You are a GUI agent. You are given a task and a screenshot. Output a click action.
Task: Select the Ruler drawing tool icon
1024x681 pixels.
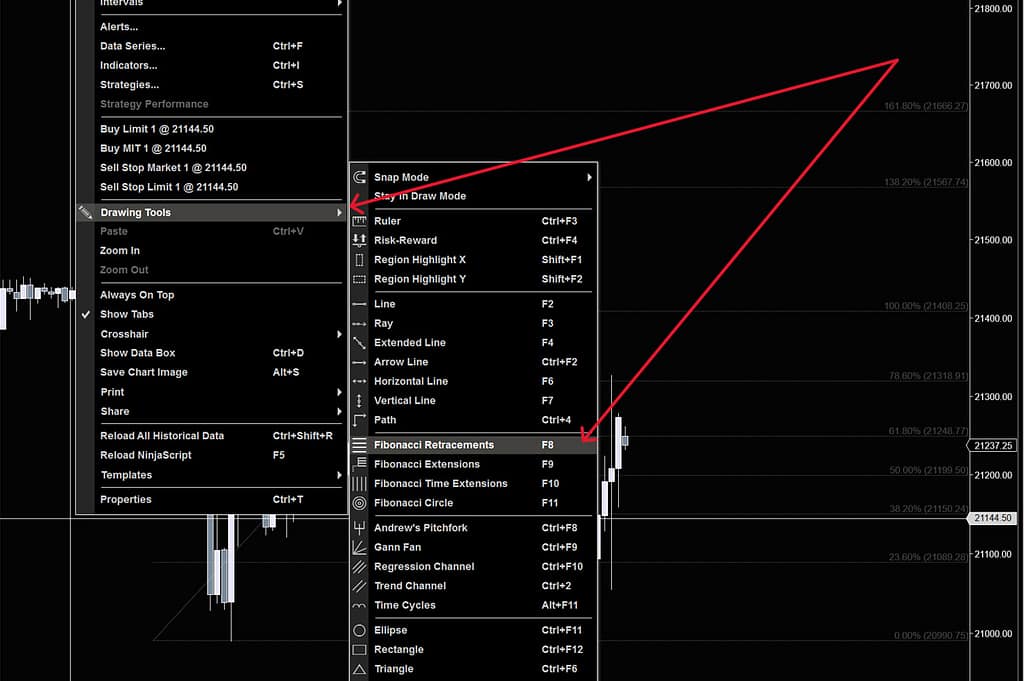[360, 221]
